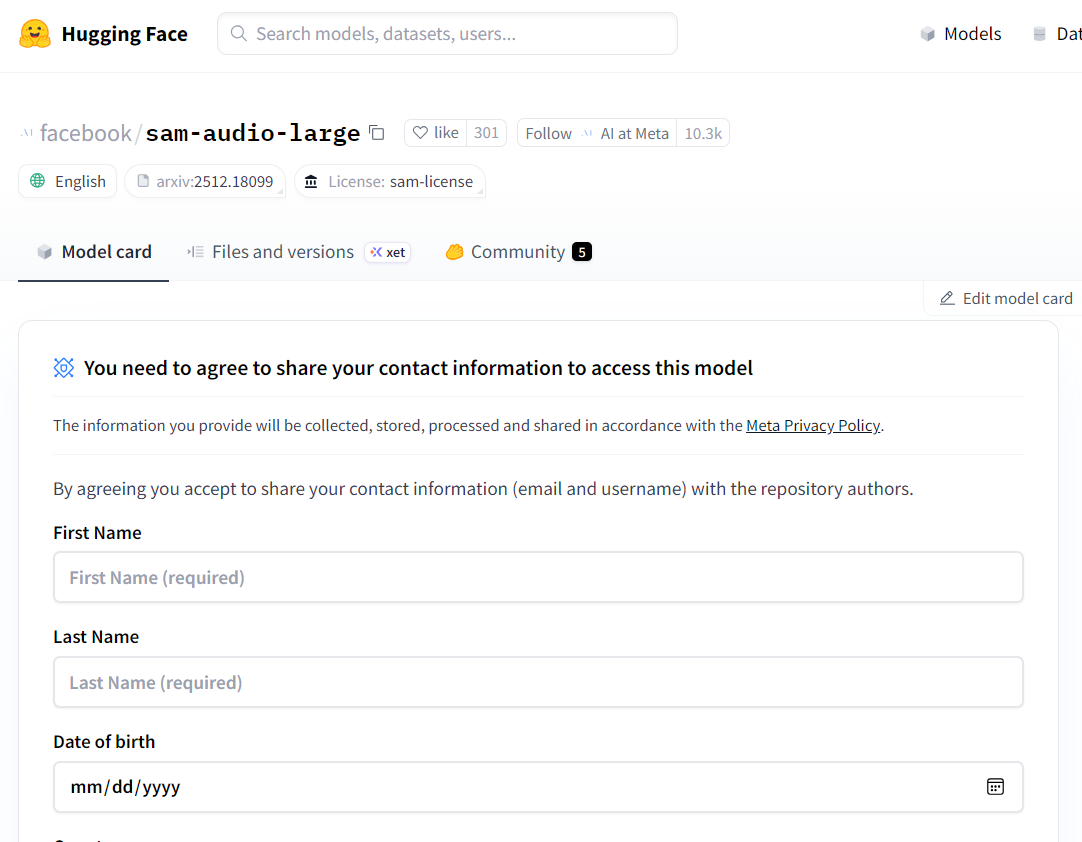1082x842 pixels.
Task: Select the Model card tab
Action: [x=93, y=252]
